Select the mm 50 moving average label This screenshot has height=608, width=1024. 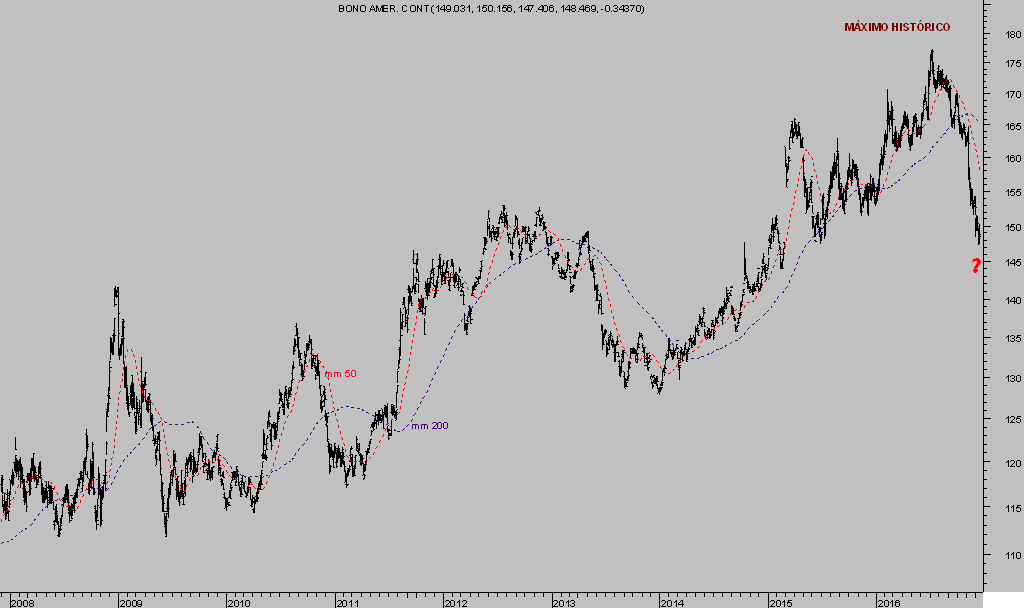340,373
